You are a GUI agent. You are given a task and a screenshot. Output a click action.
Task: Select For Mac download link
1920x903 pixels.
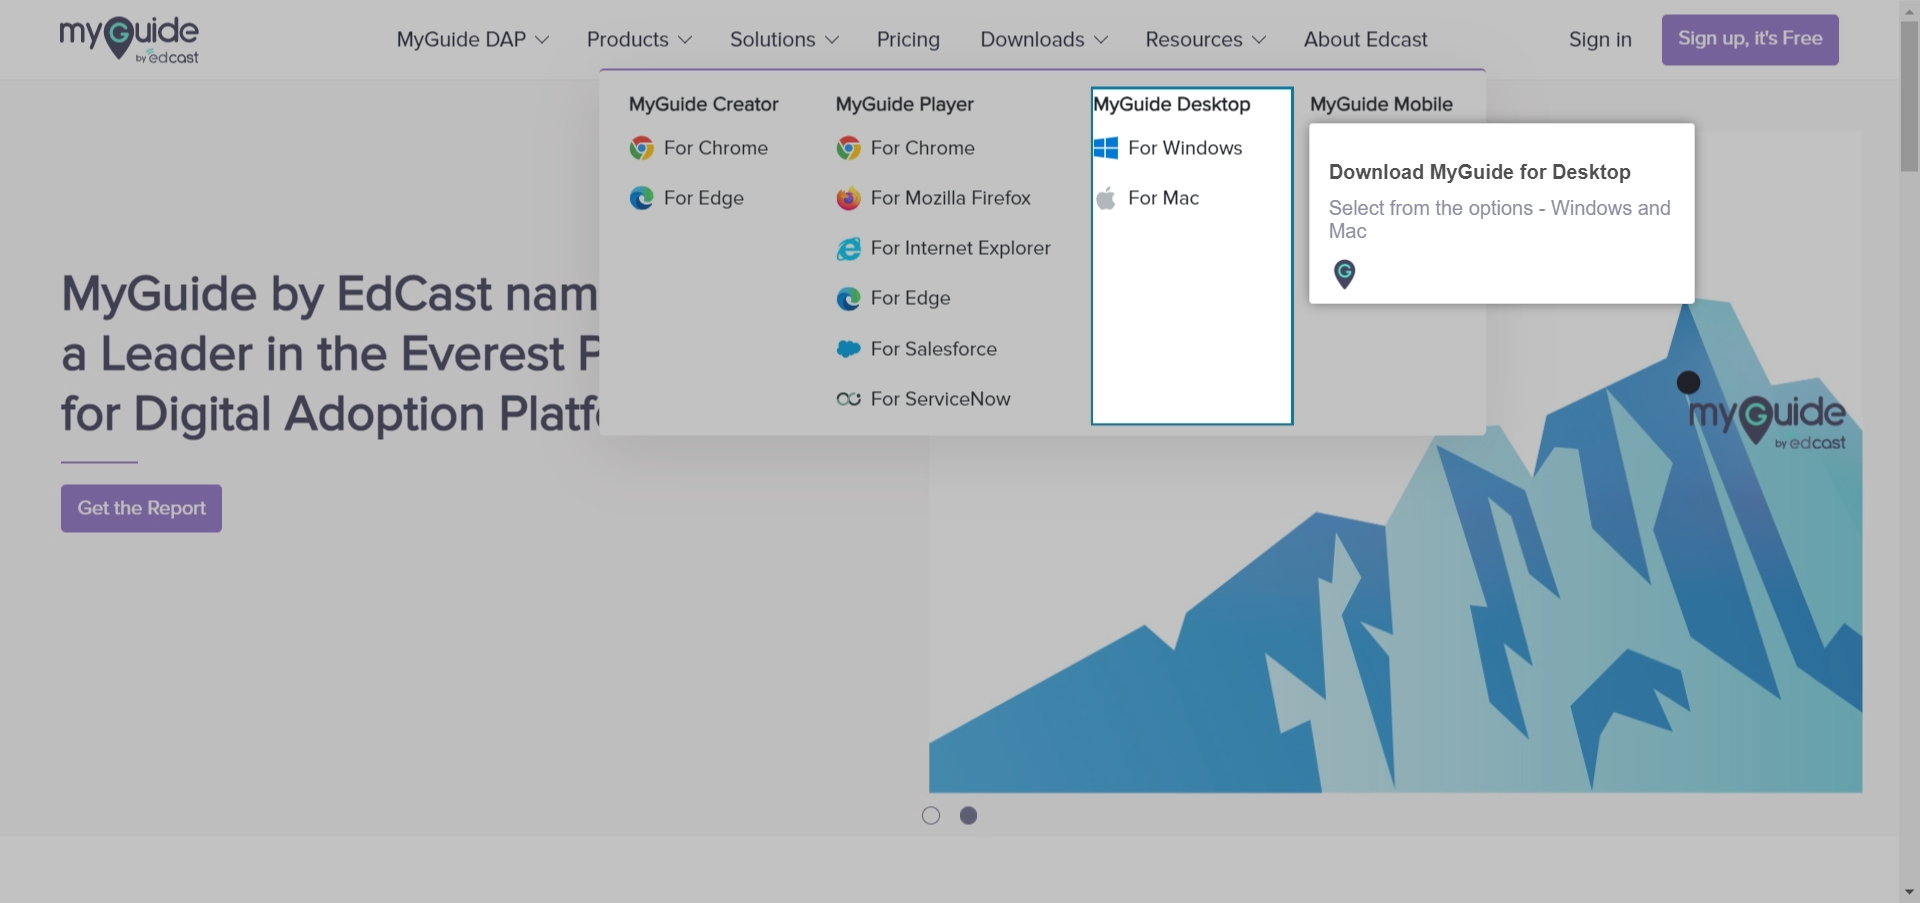(x=1164, y=198)
